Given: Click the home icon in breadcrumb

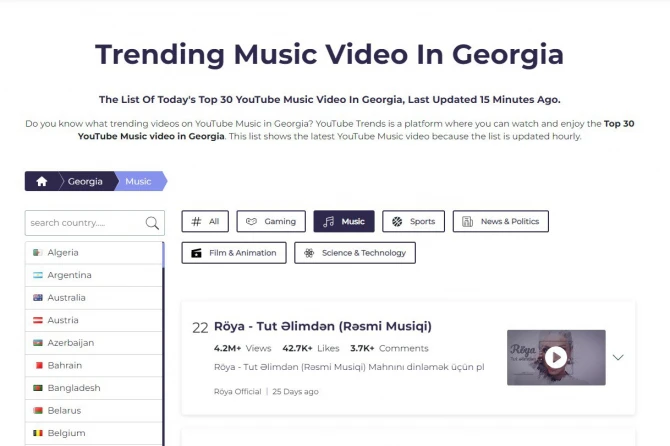Looking at the screenshot, I should pyautogui.click(x=41, y=181).
